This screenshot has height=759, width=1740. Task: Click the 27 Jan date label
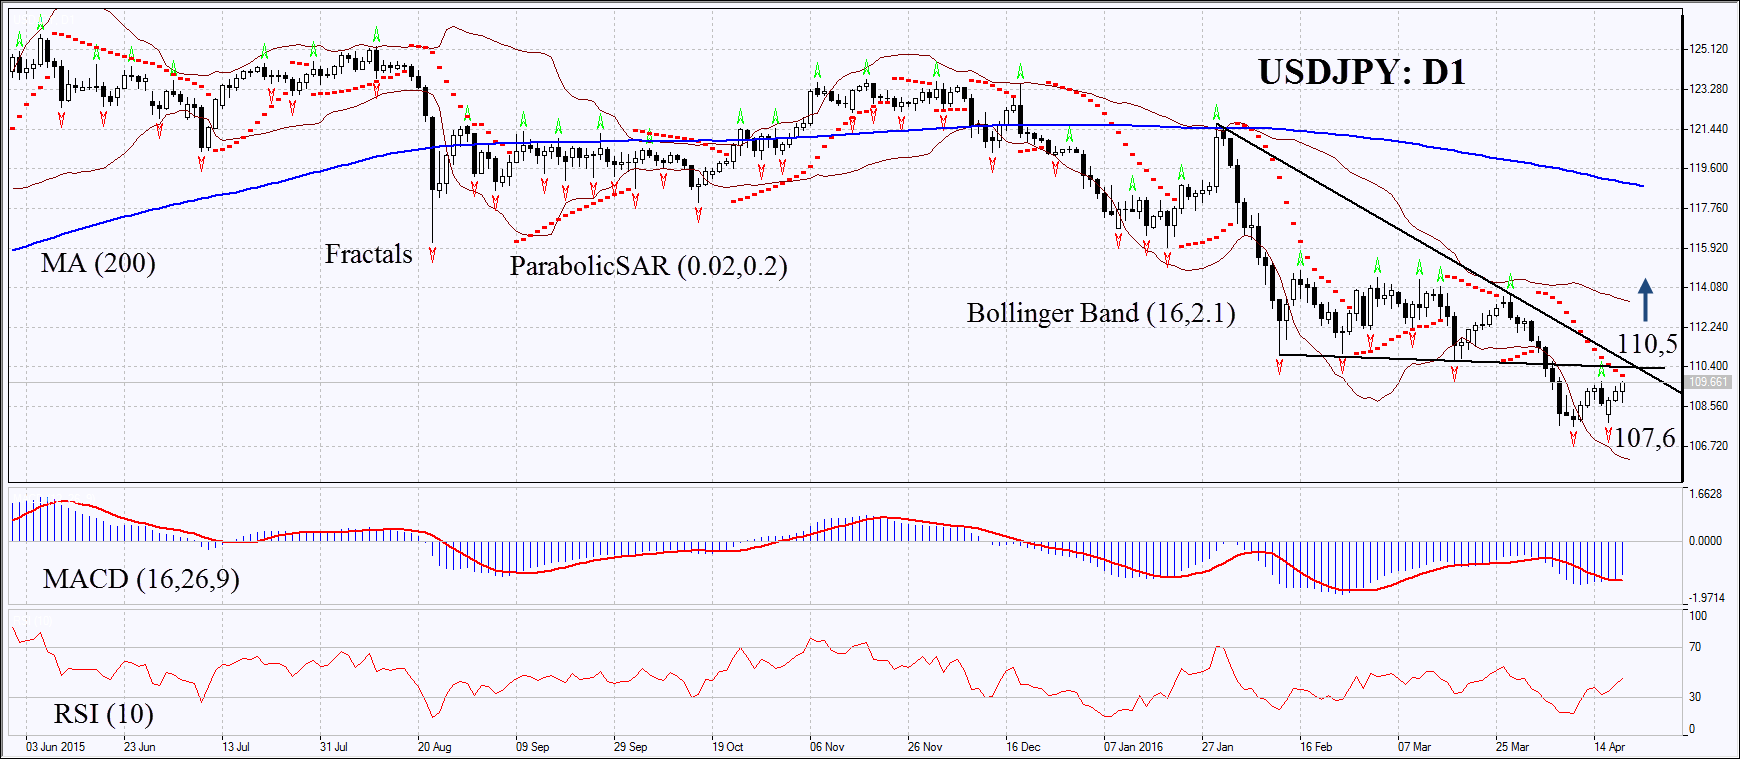1217,747
